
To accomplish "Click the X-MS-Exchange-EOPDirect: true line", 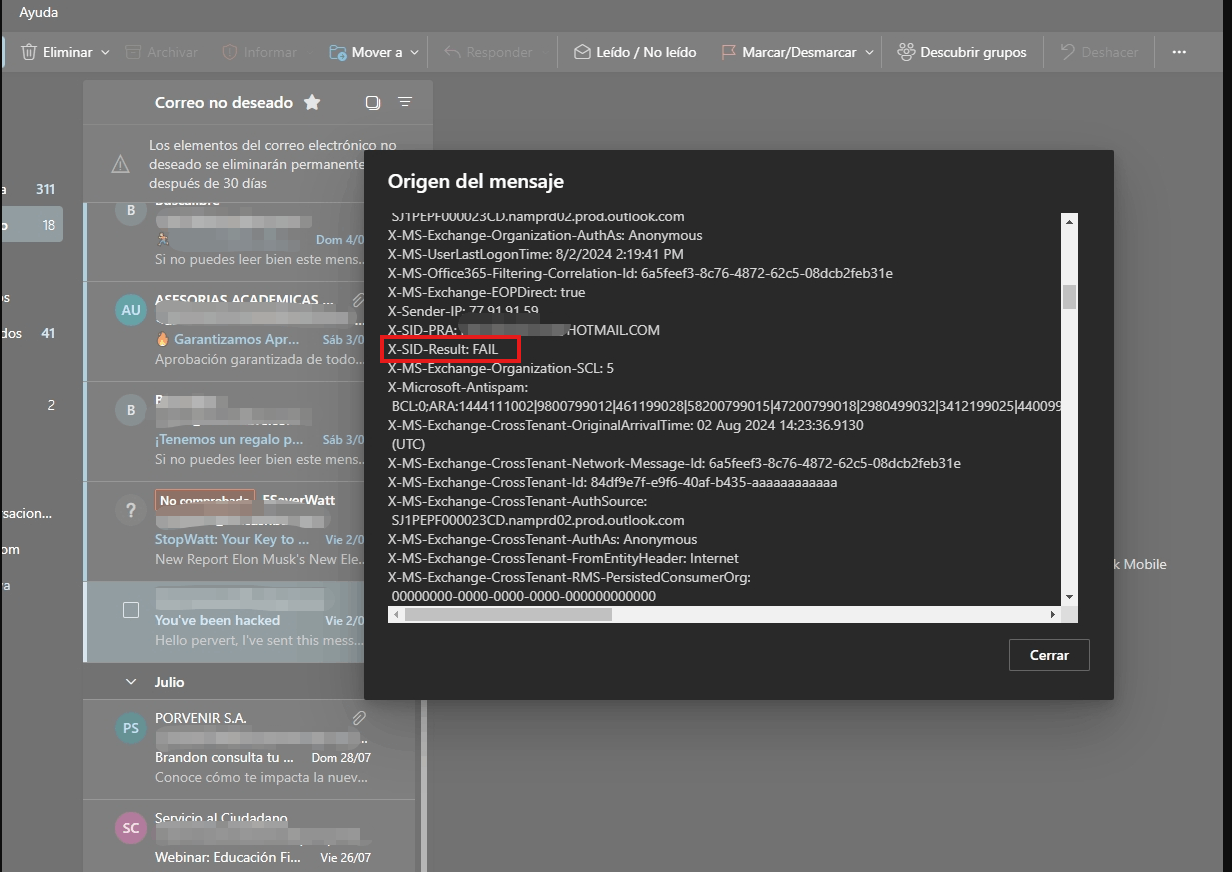I will (487, 292).
